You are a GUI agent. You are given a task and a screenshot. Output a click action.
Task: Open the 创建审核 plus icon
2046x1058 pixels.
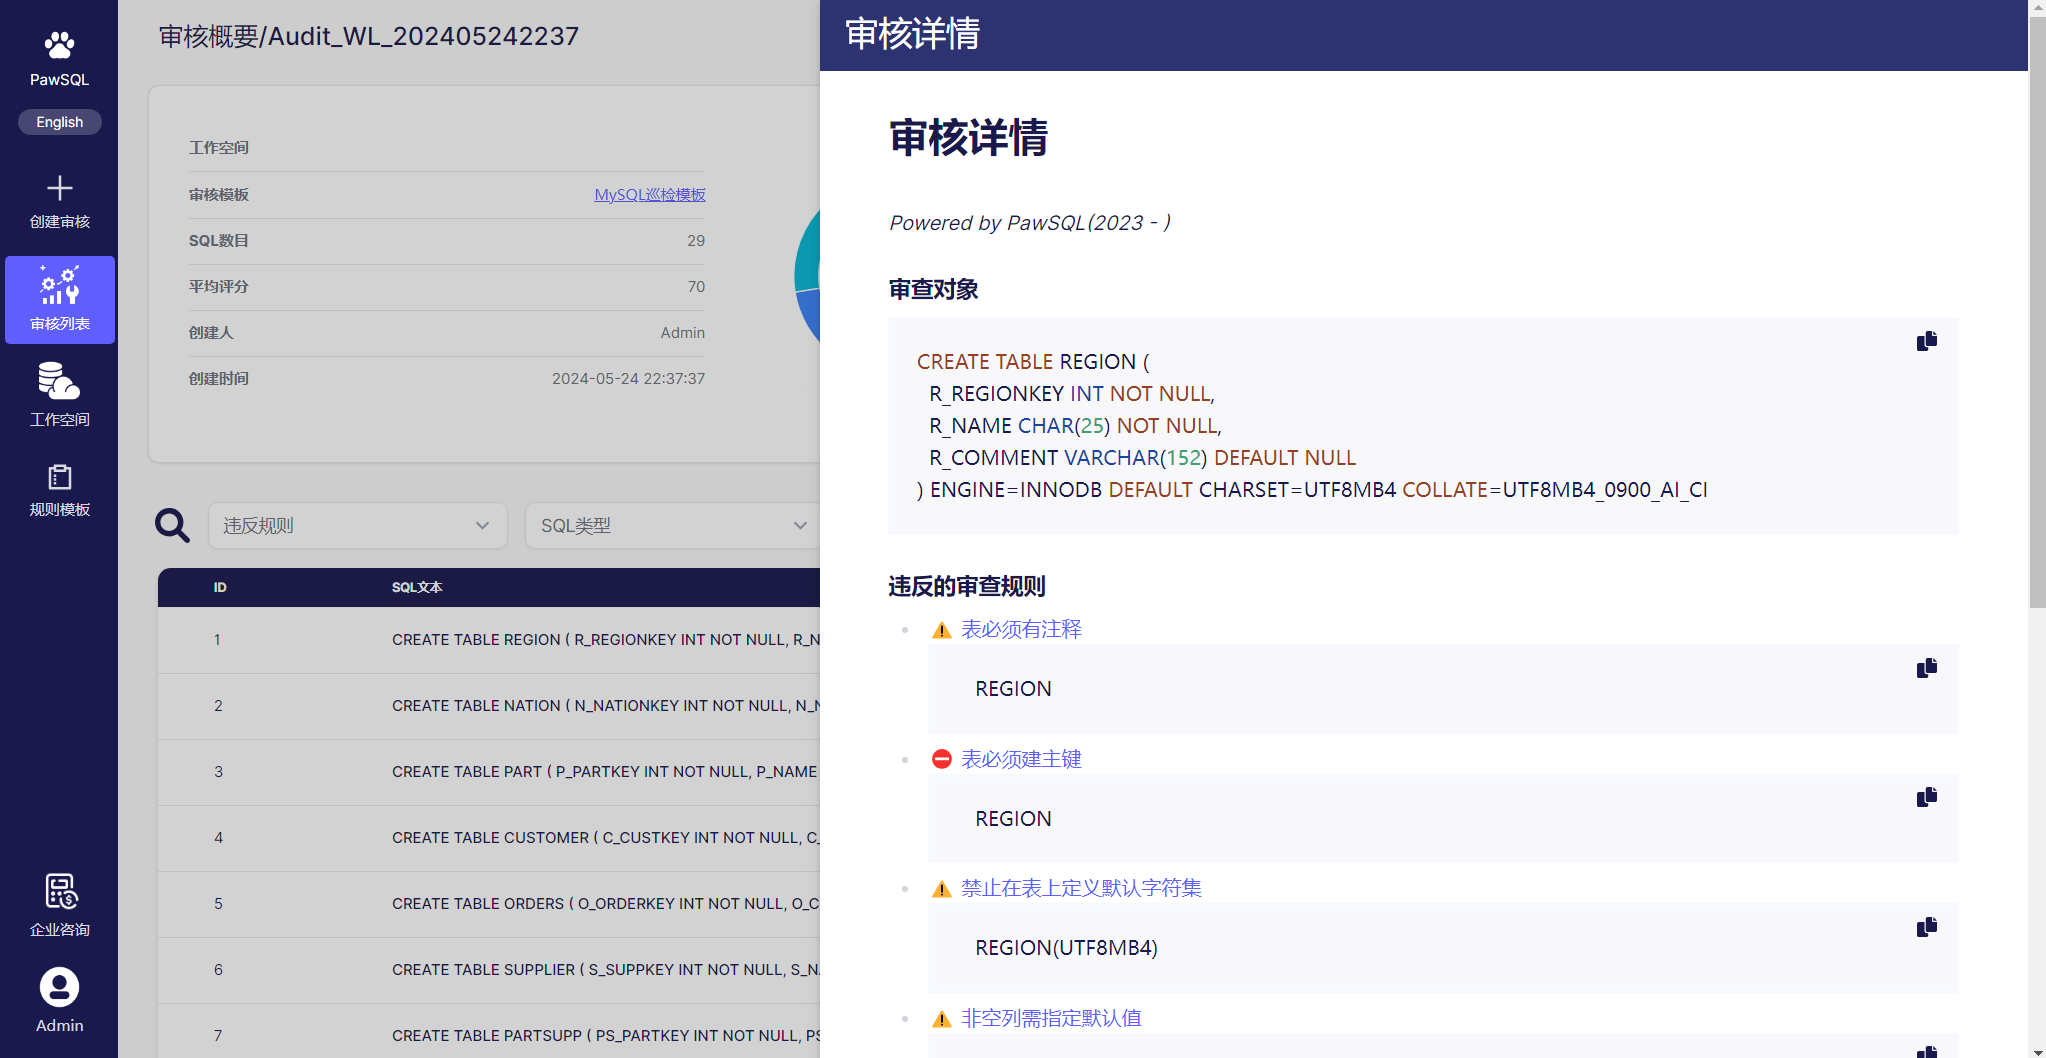point(59,189)
